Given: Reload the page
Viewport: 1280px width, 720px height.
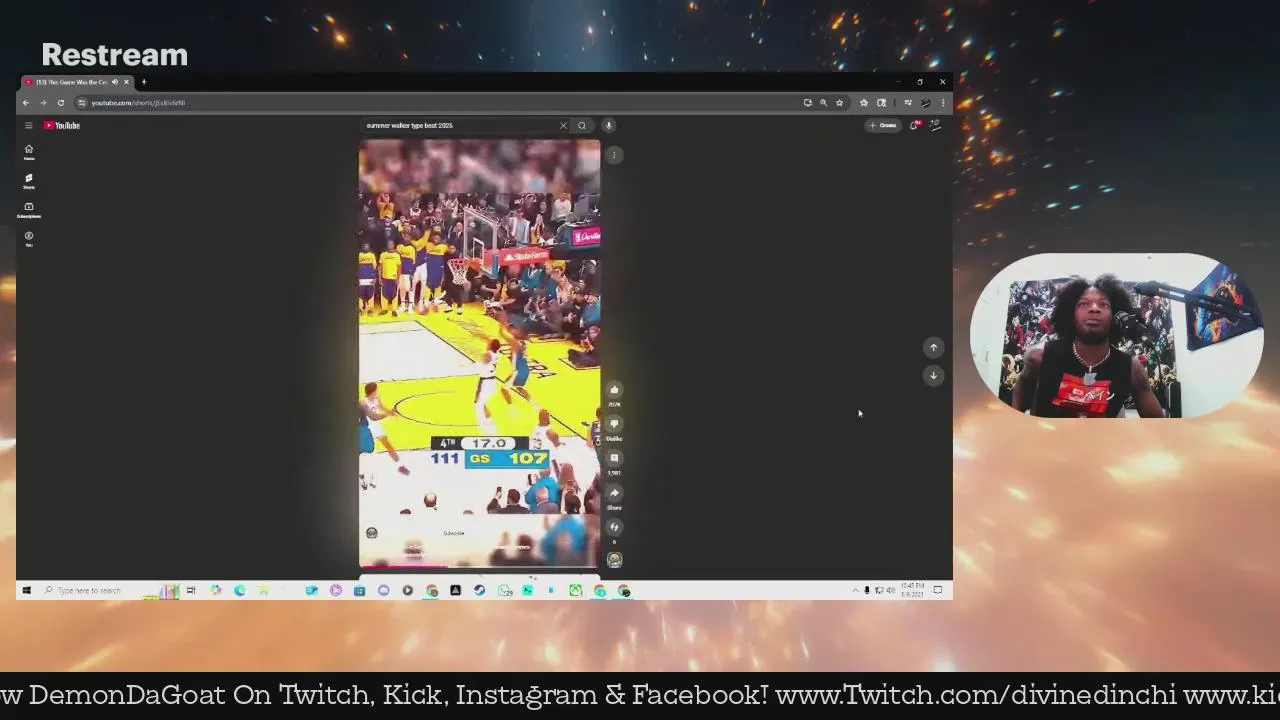Looking at the screenshot, I should tap(61, 103).
